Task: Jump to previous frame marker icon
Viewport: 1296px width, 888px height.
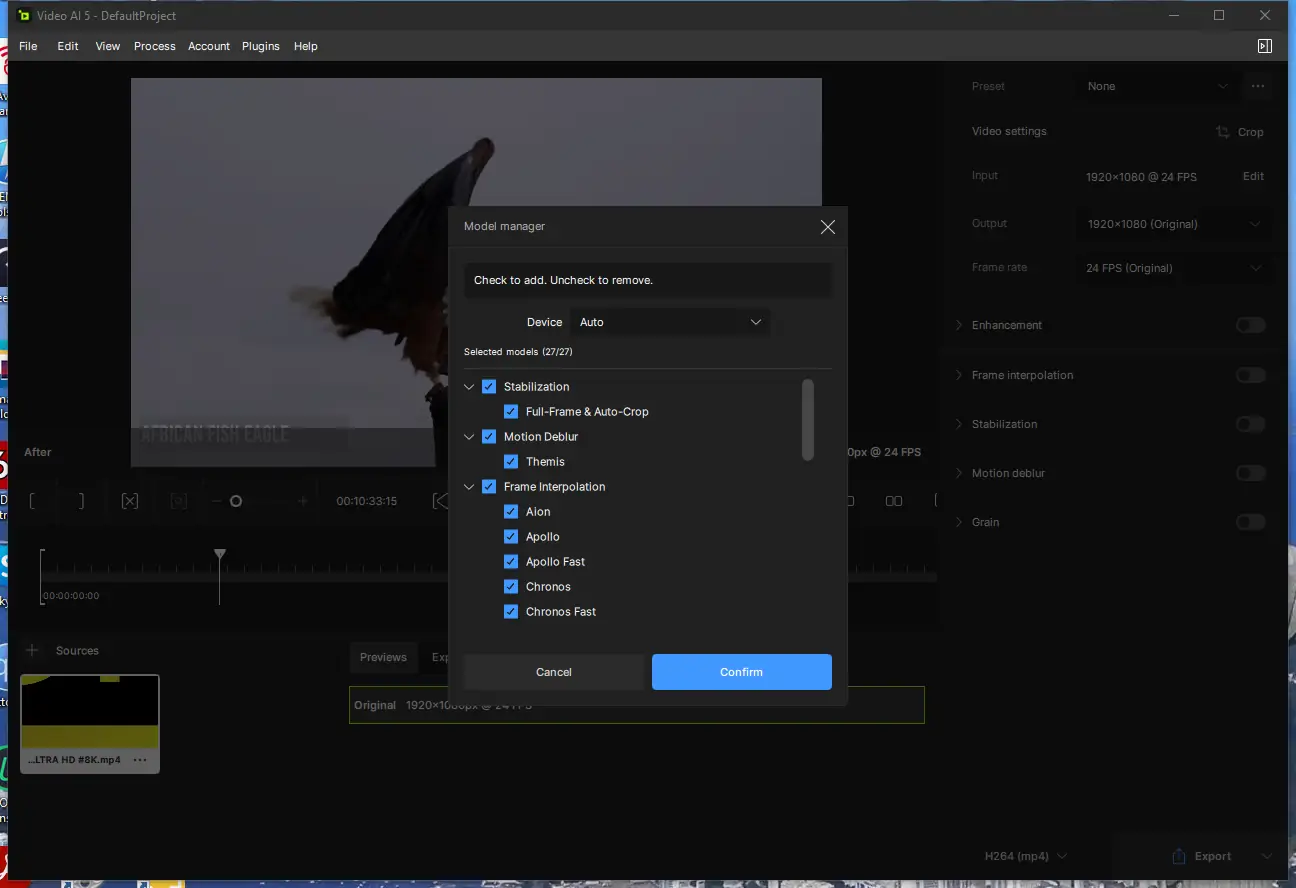Action: pyautogui.click(x=440, y=501)
